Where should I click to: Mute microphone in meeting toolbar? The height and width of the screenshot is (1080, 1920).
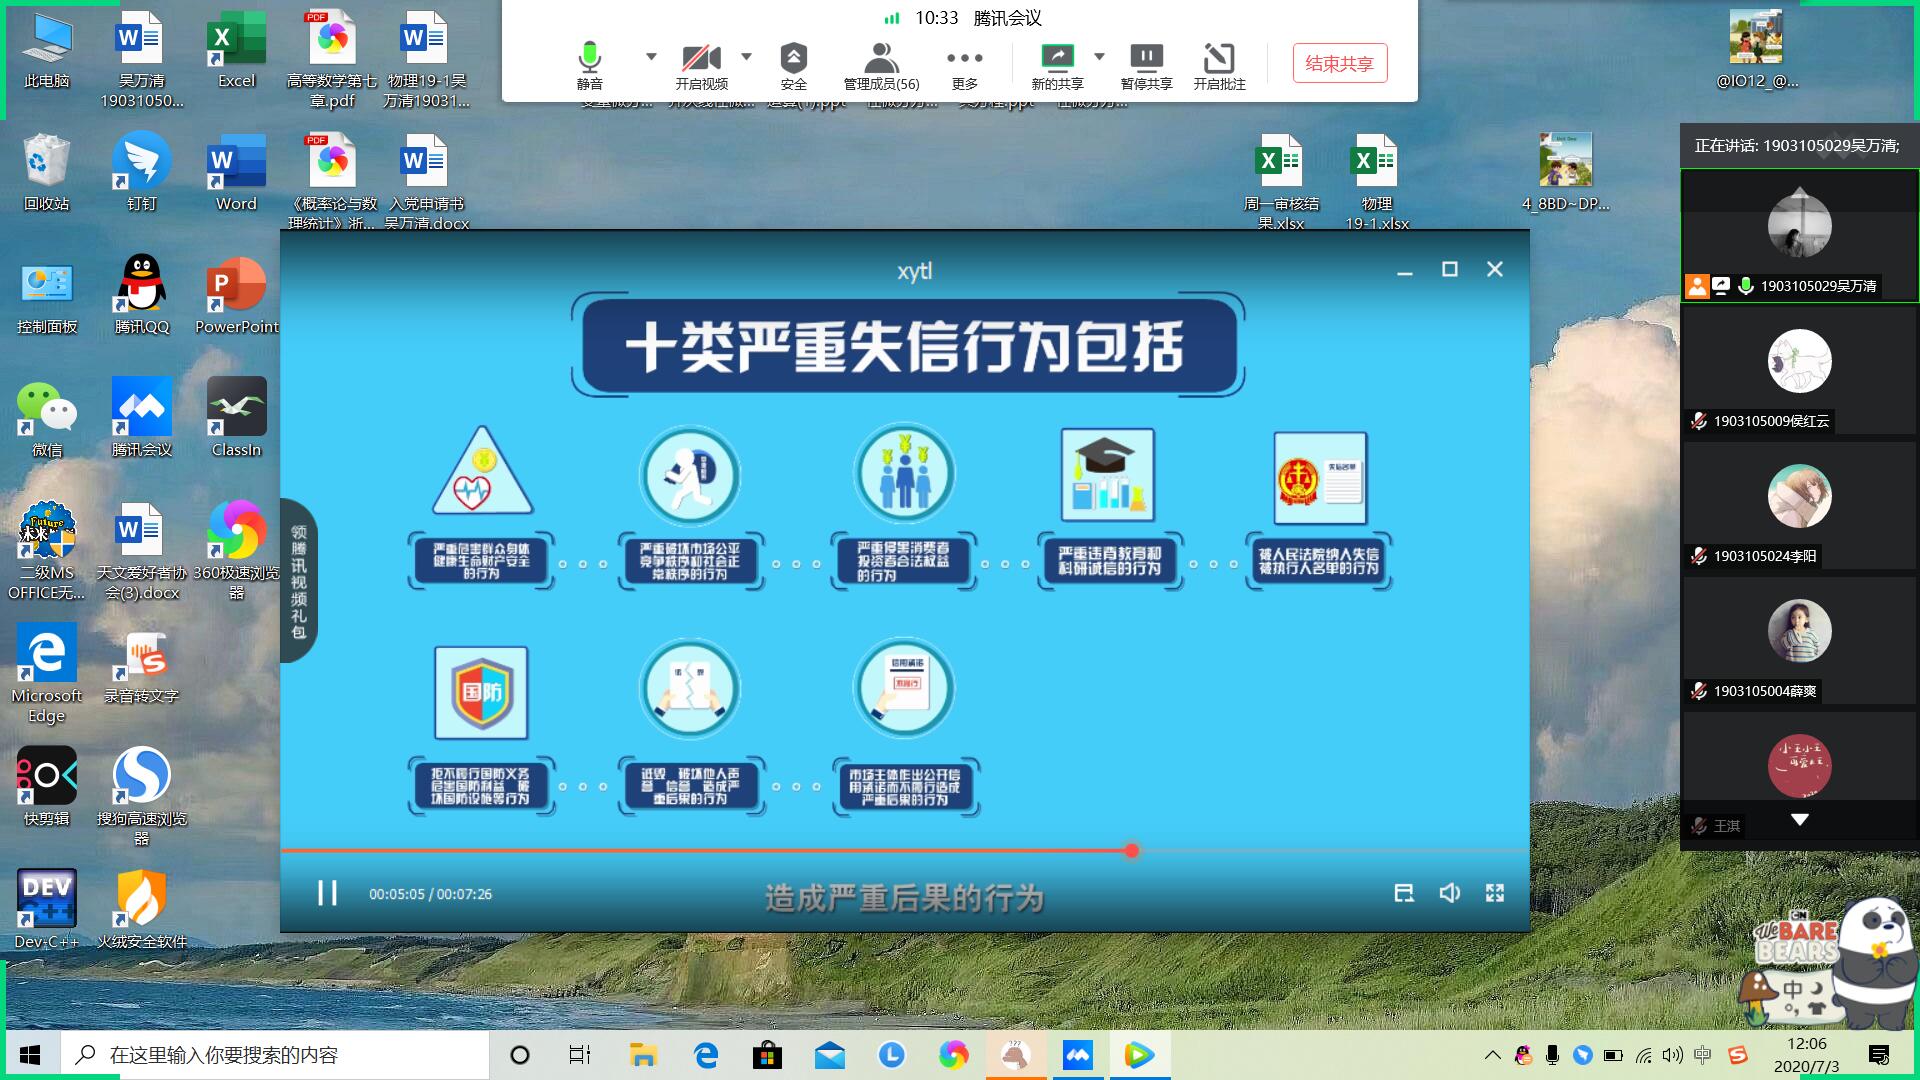click(x=590, y=60)
